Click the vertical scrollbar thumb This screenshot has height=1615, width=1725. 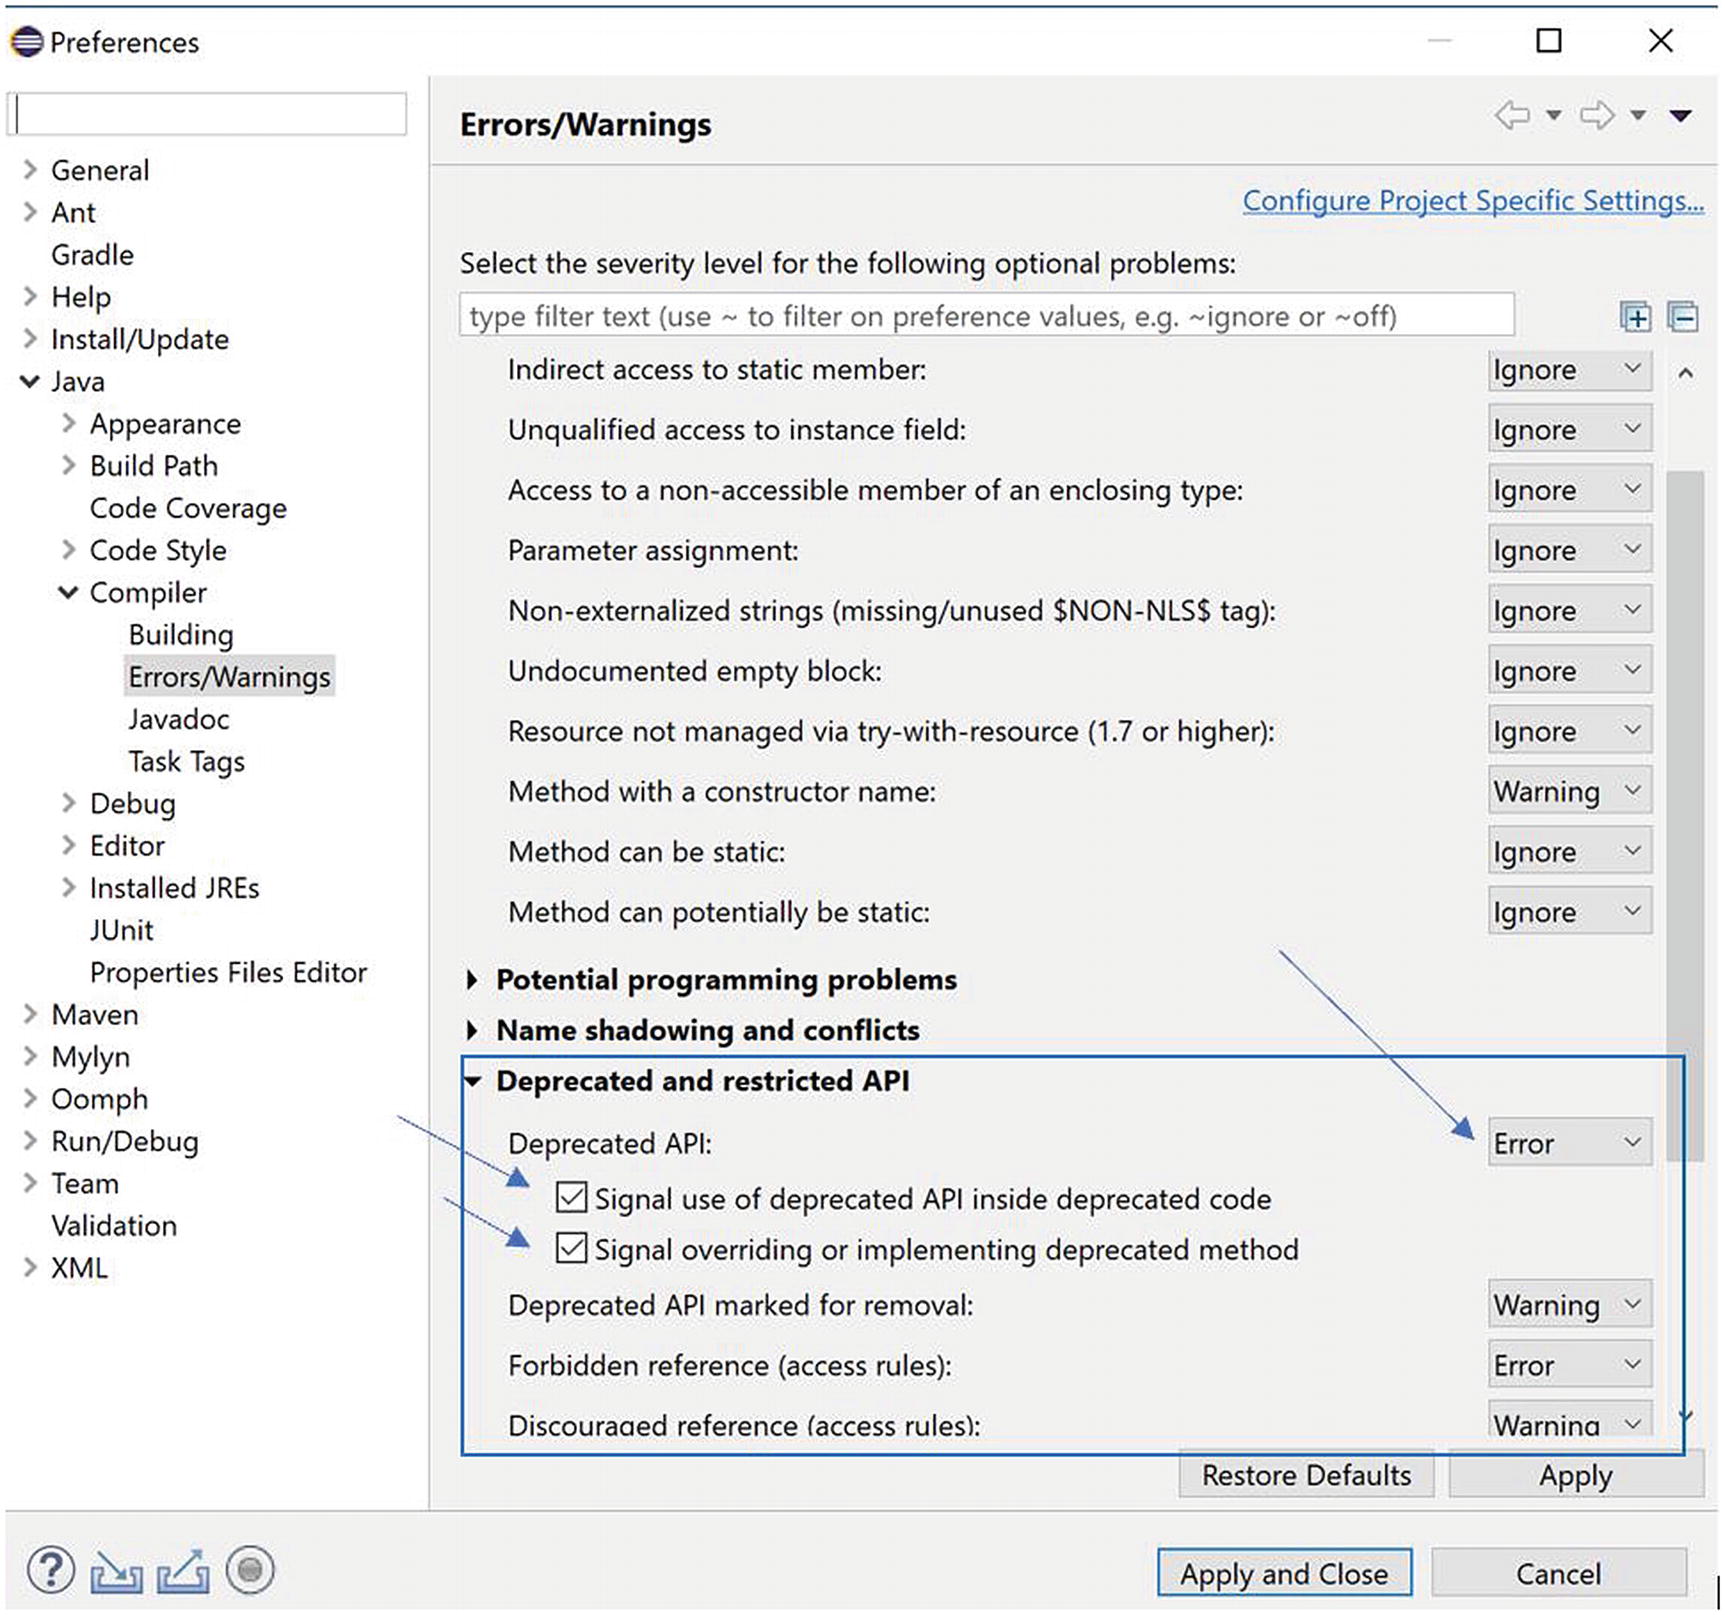pos(1685,815)
